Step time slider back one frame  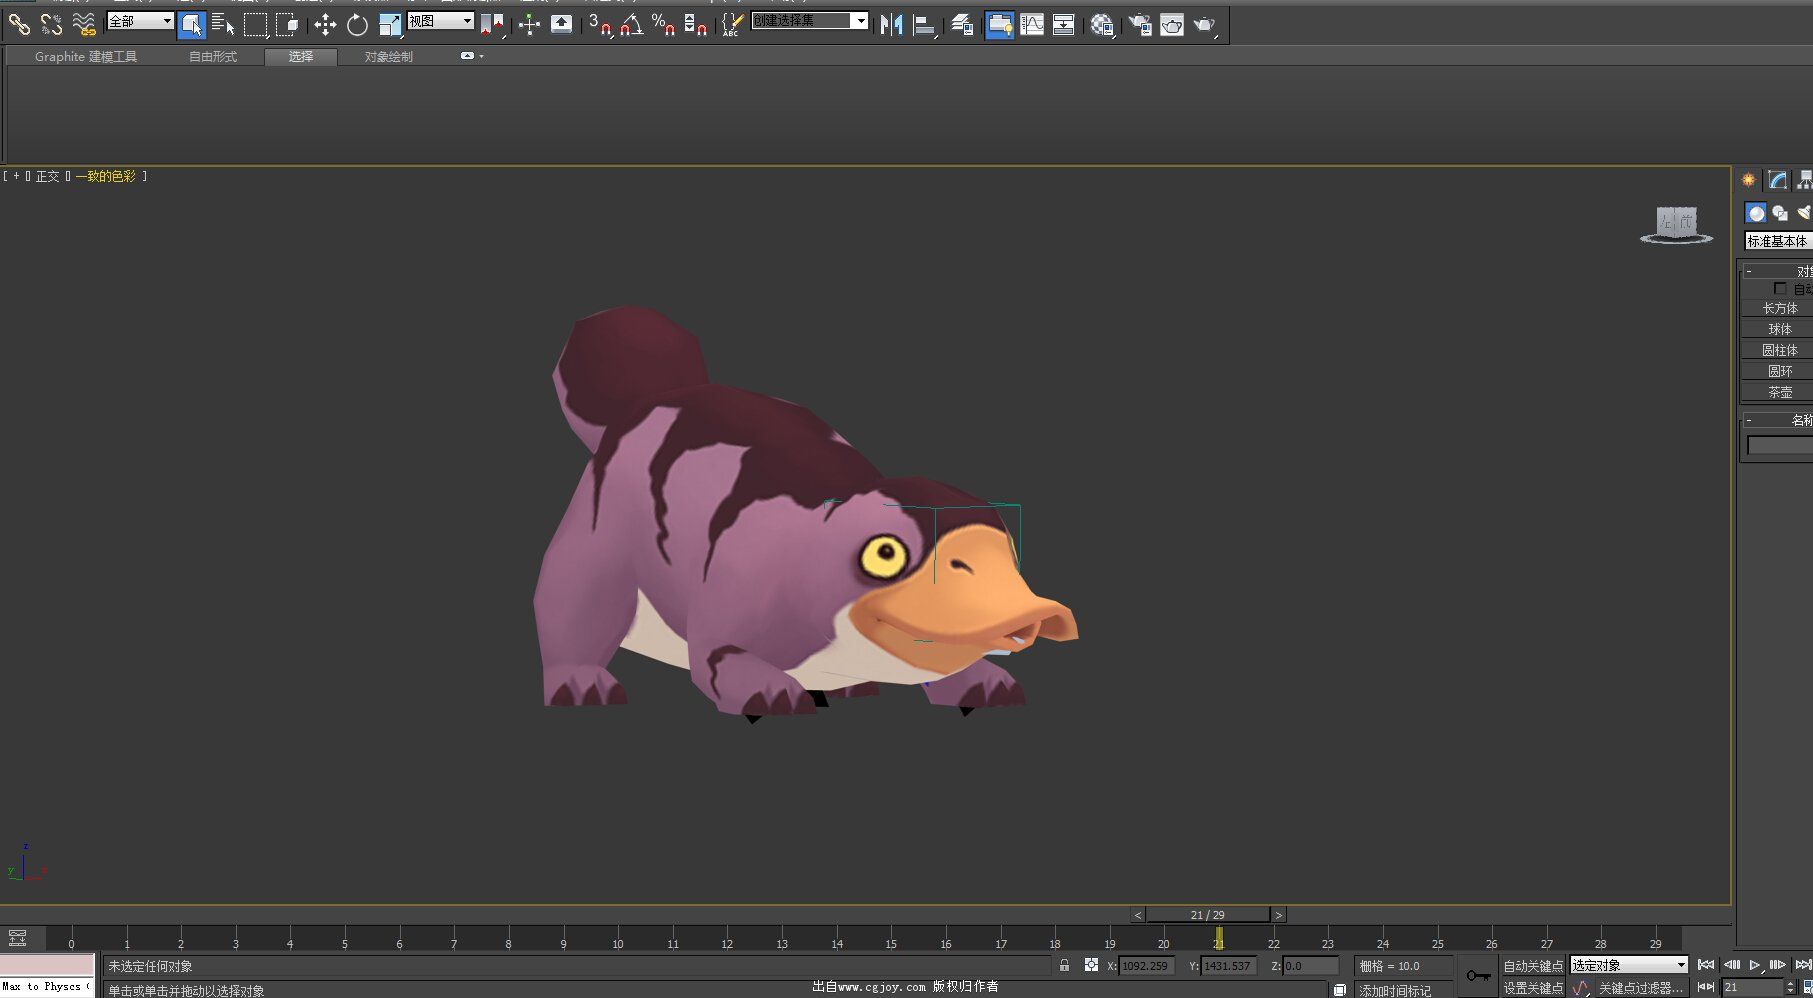click(x=1138, y=915)
